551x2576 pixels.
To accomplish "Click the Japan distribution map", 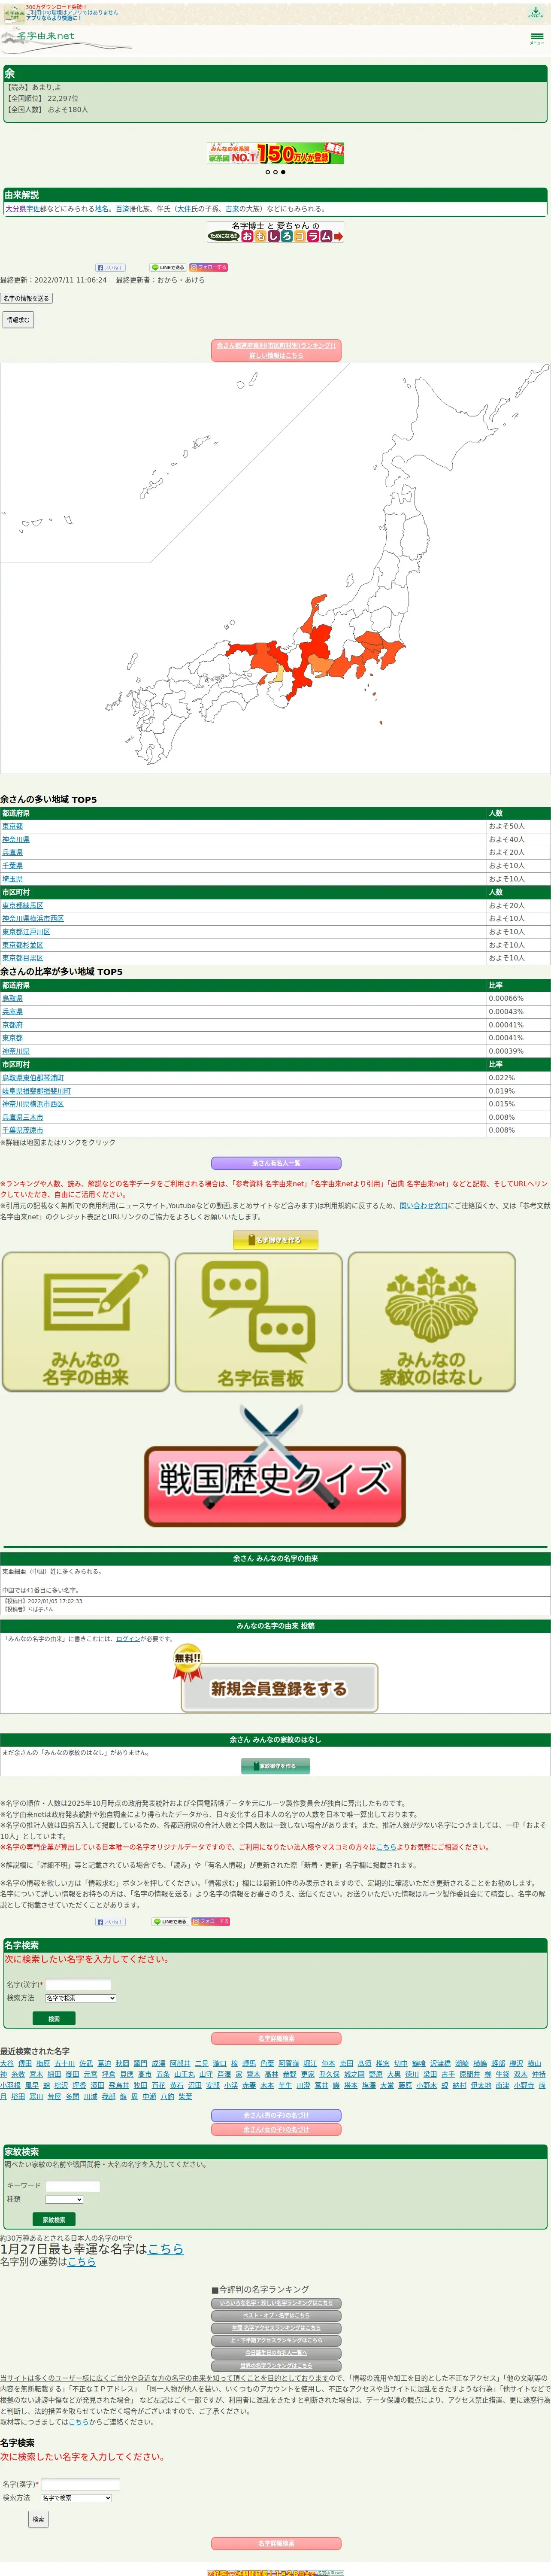I will click(275, 568).
